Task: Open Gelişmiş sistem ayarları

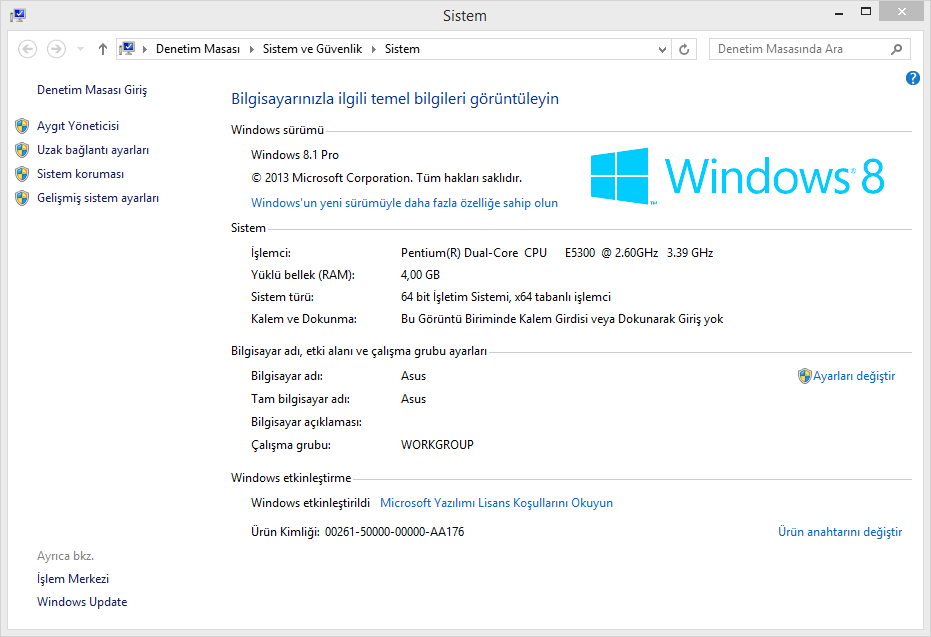Action: coord(98,198)
